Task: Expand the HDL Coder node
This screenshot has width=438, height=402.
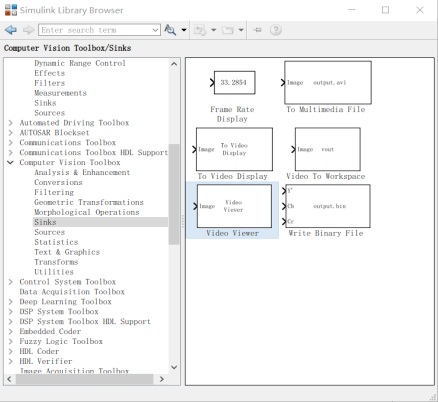Action: click(x=11, y=351)
